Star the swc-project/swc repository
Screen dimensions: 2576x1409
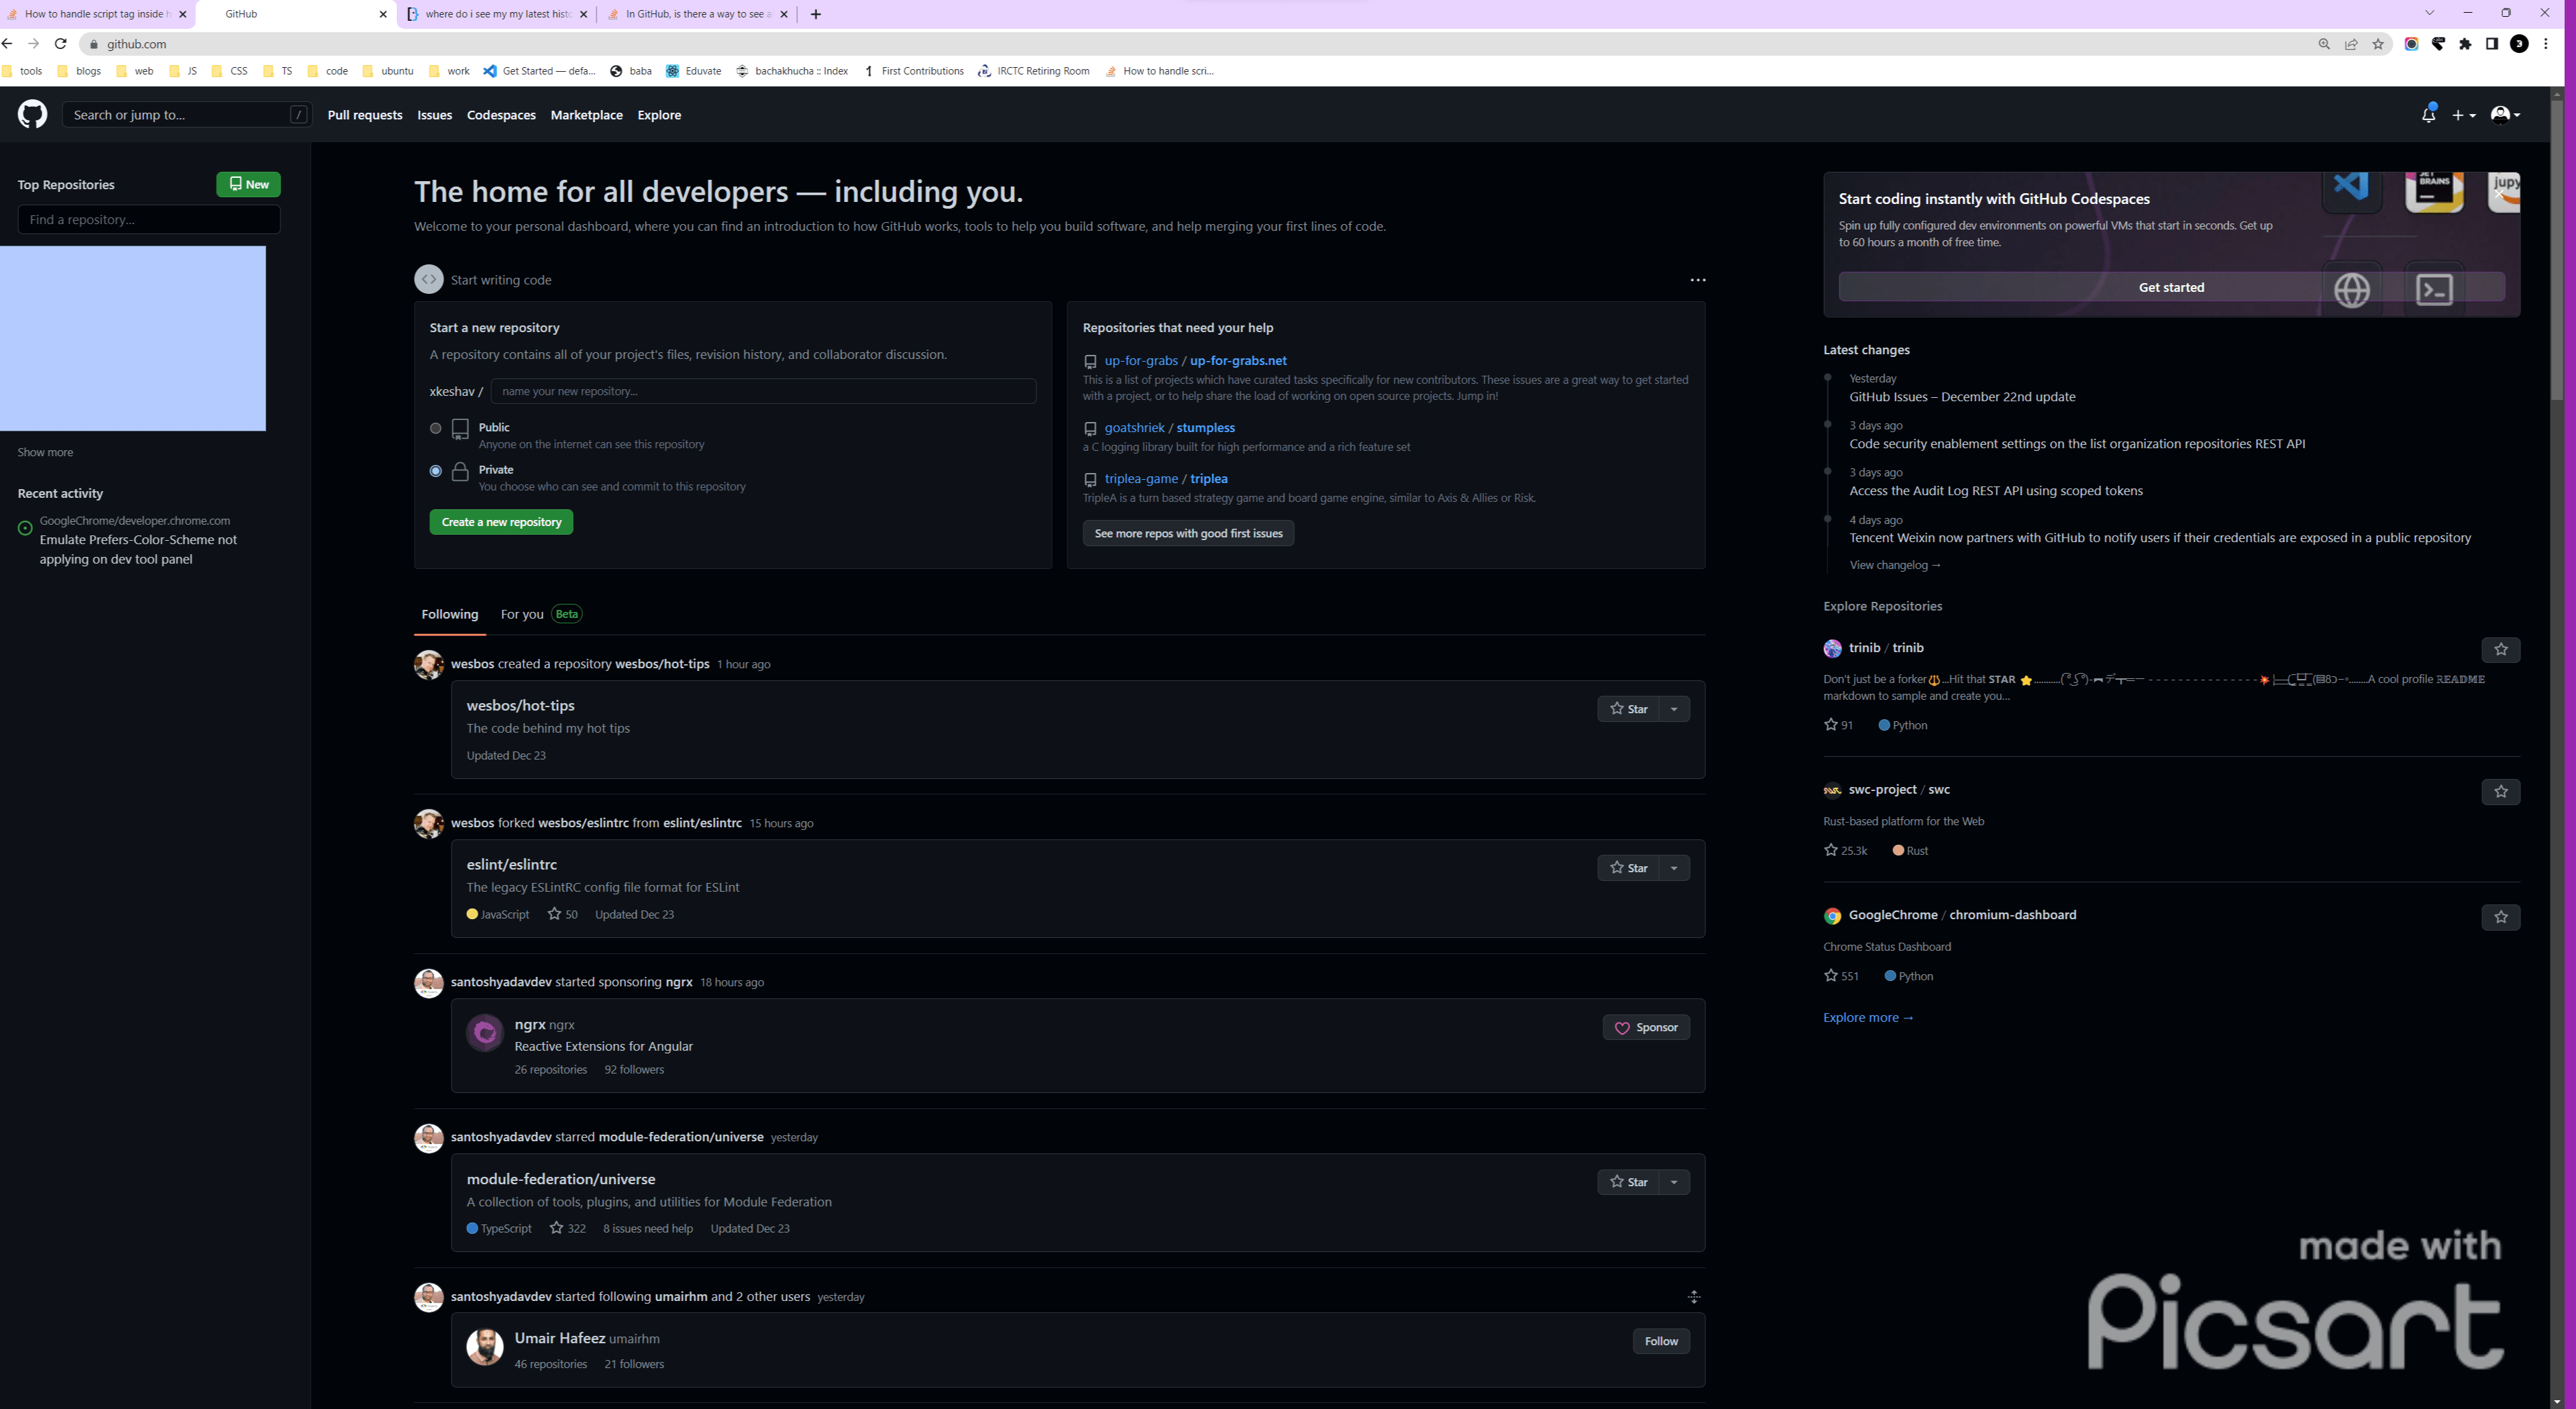tap(2500, 792)
